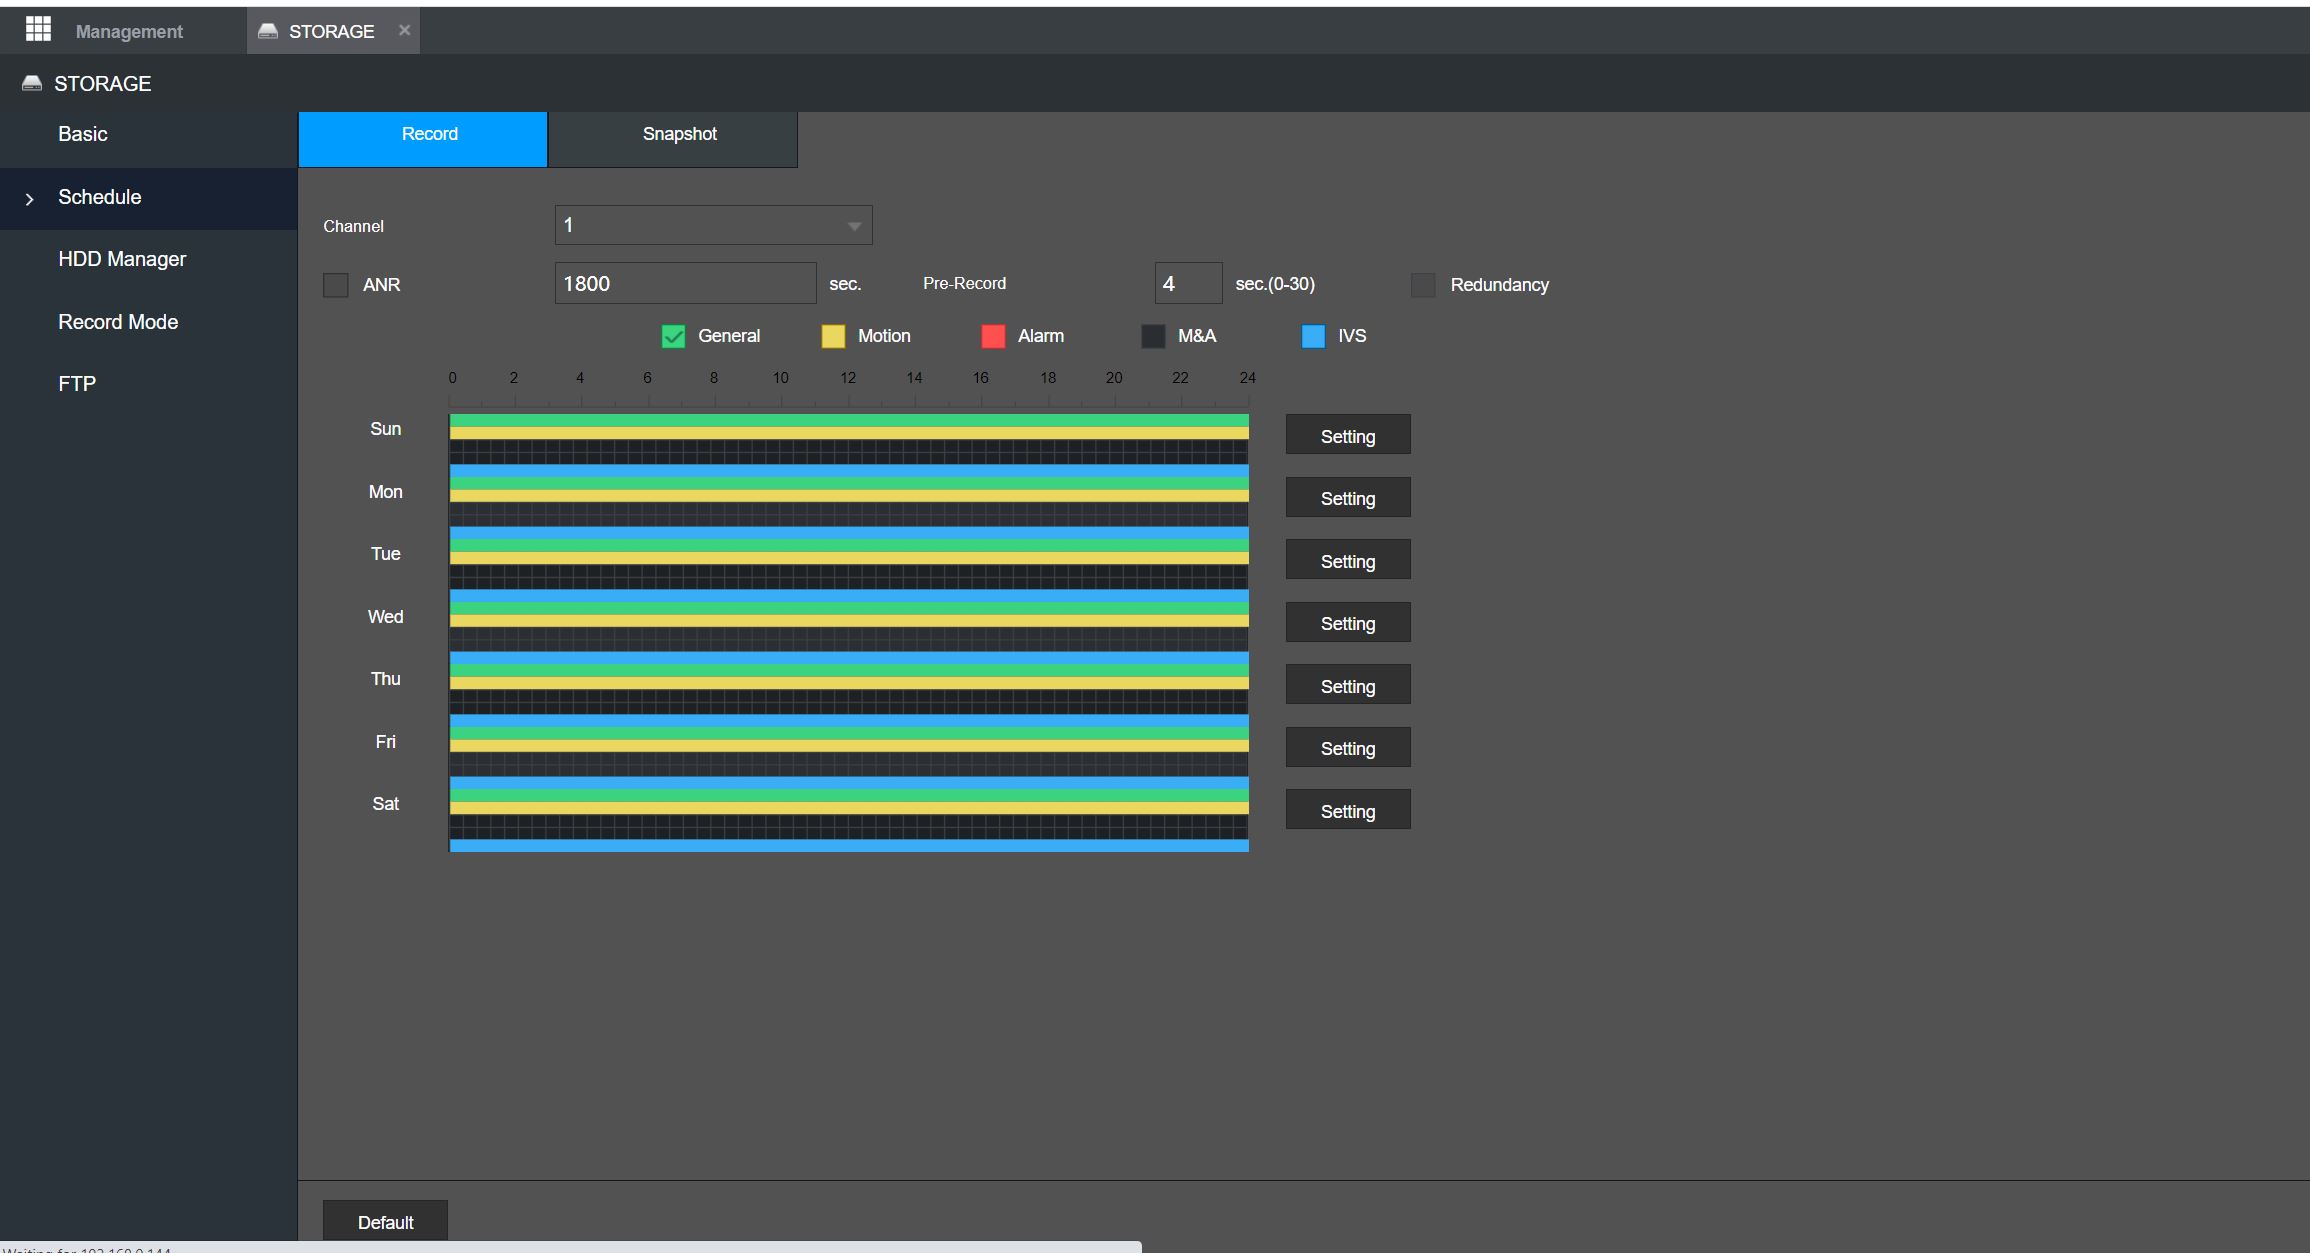This screenshot has width=2310, height=1253.
Task: Open the Setting button for Sunday
Action: click(1348, 434)
